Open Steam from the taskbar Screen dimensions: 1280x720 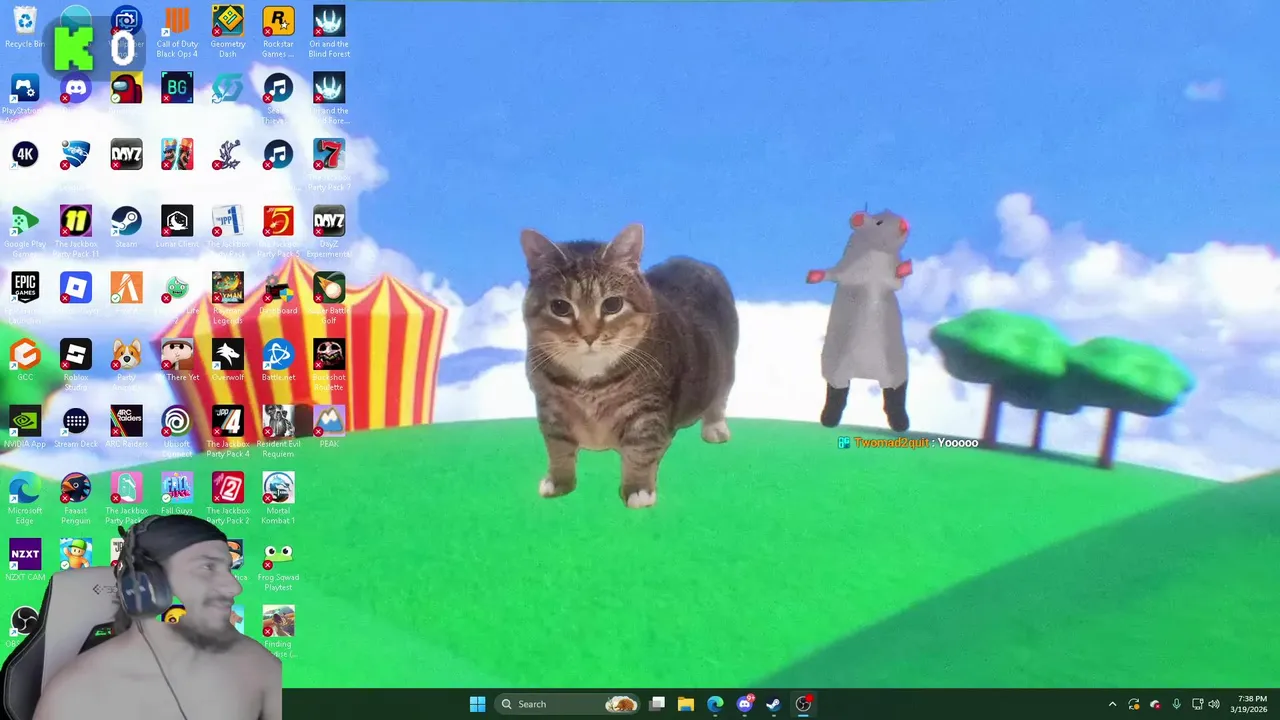[773, 704]
